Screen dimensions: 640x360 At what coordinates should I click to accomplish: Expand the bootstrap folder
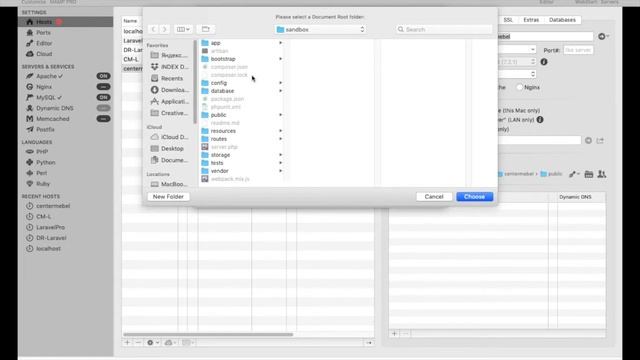(280, 59)
